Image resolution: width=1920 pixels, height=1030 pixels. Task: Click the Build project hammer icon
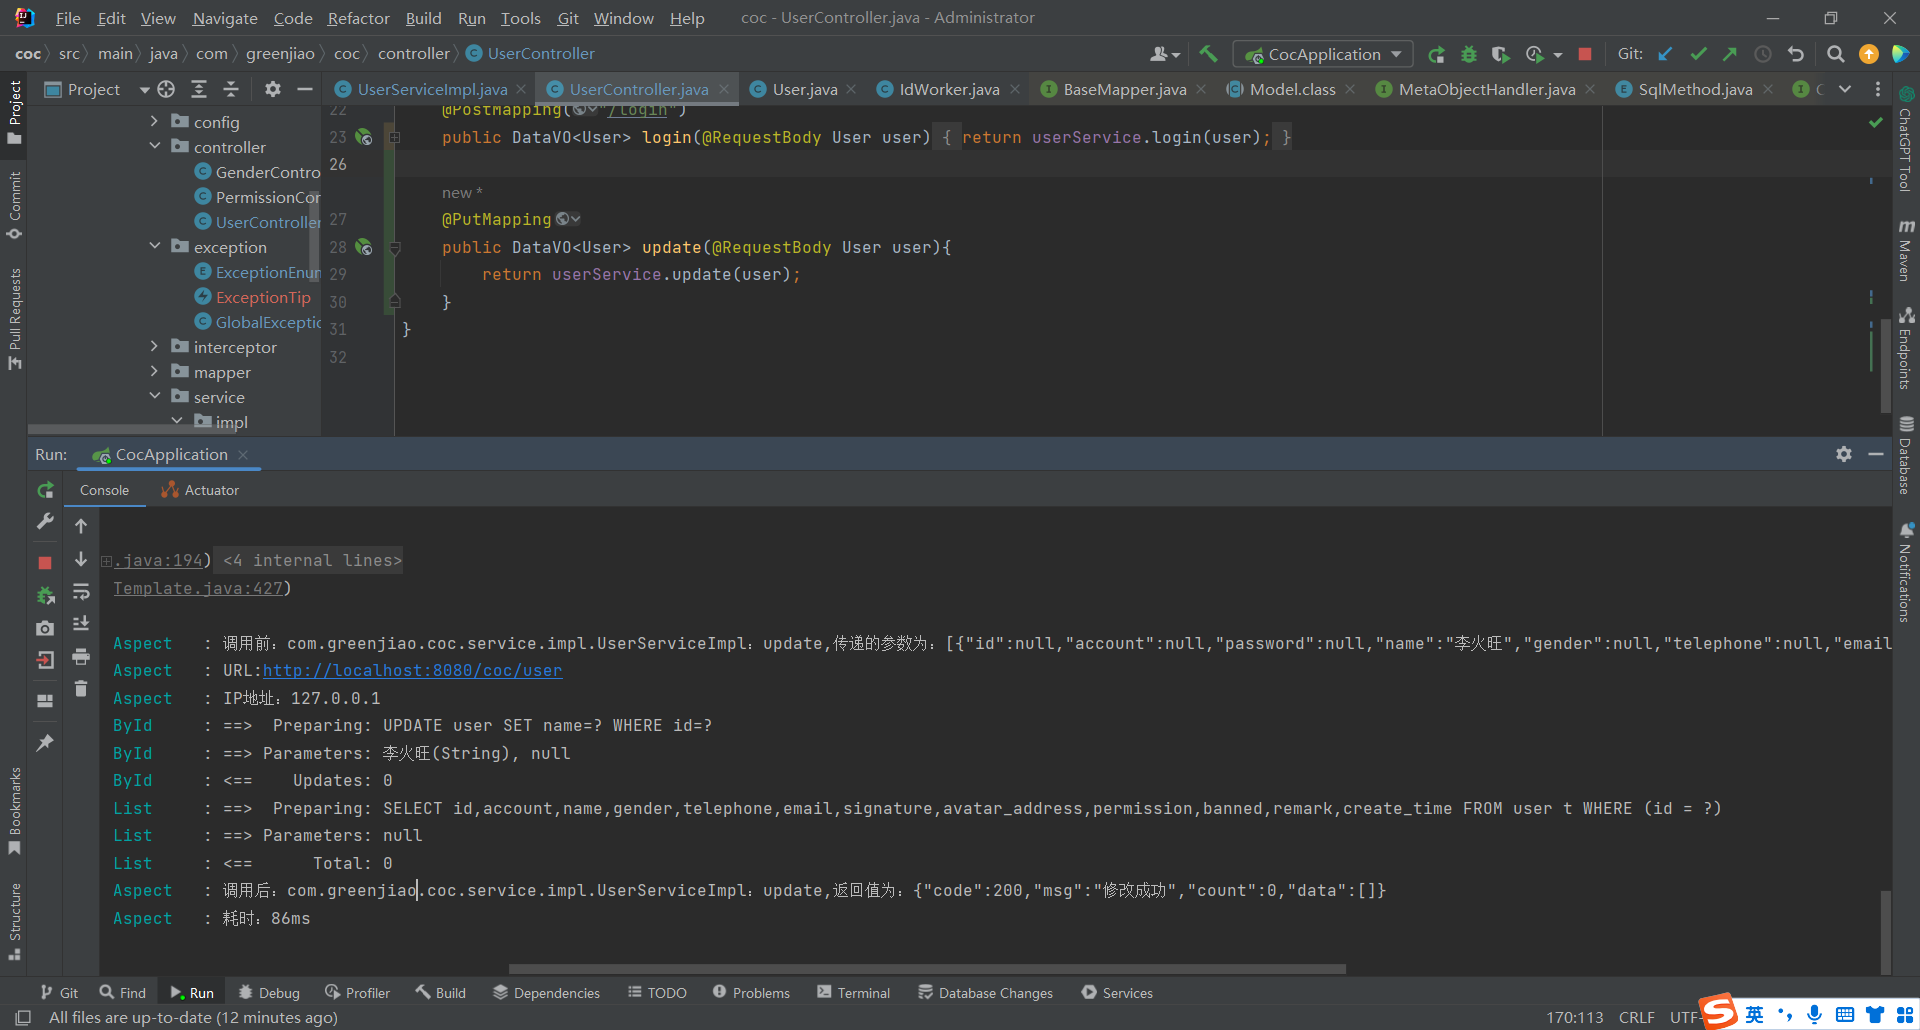(1208, 54)
